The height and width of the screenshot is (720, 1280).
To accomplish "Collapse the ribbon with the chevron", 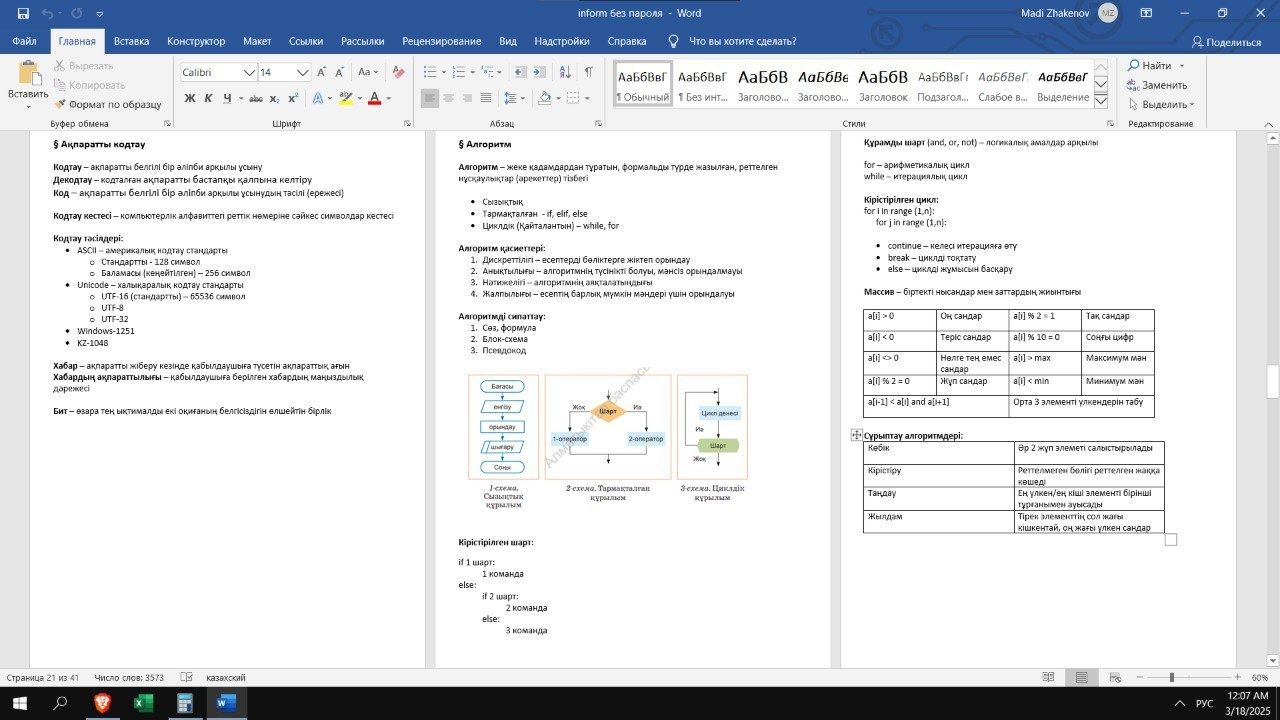I will 1268,124.
